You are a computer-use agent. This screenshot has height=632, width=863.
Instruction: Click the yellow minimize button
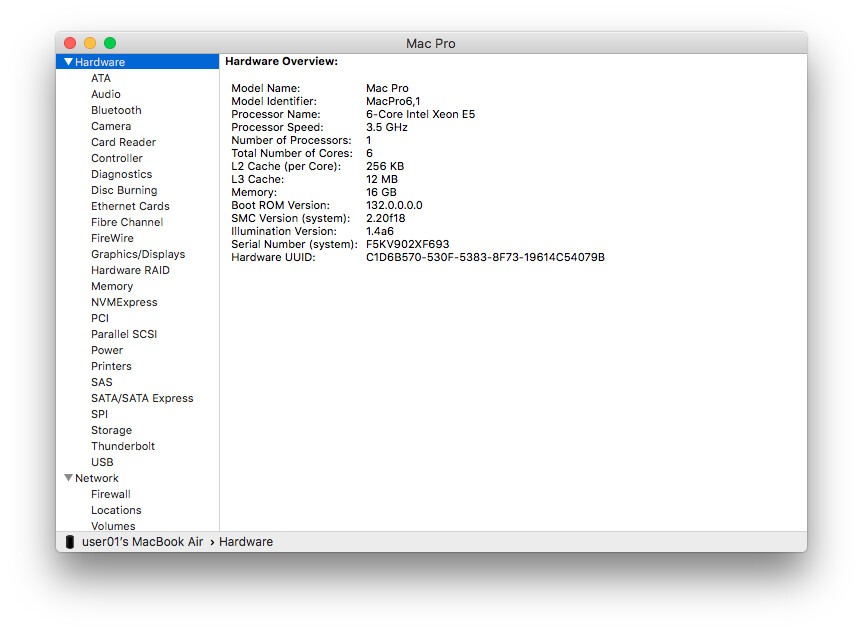tap(90, 43)
